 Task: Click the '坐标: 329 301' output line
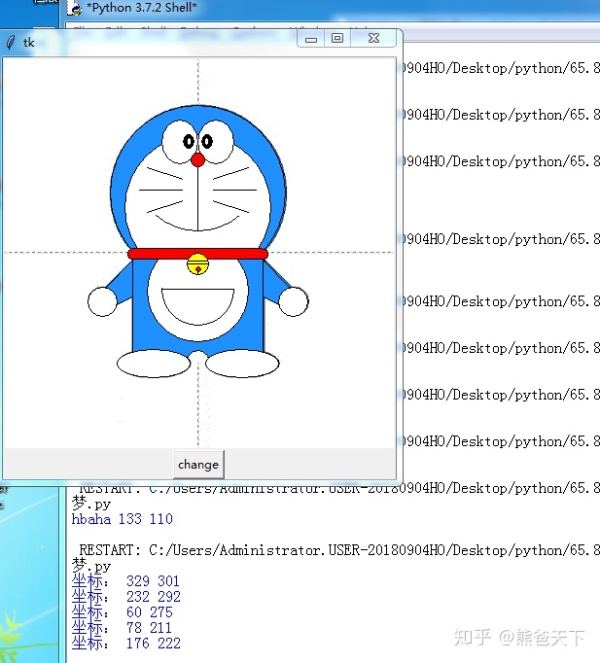(126, 581)
